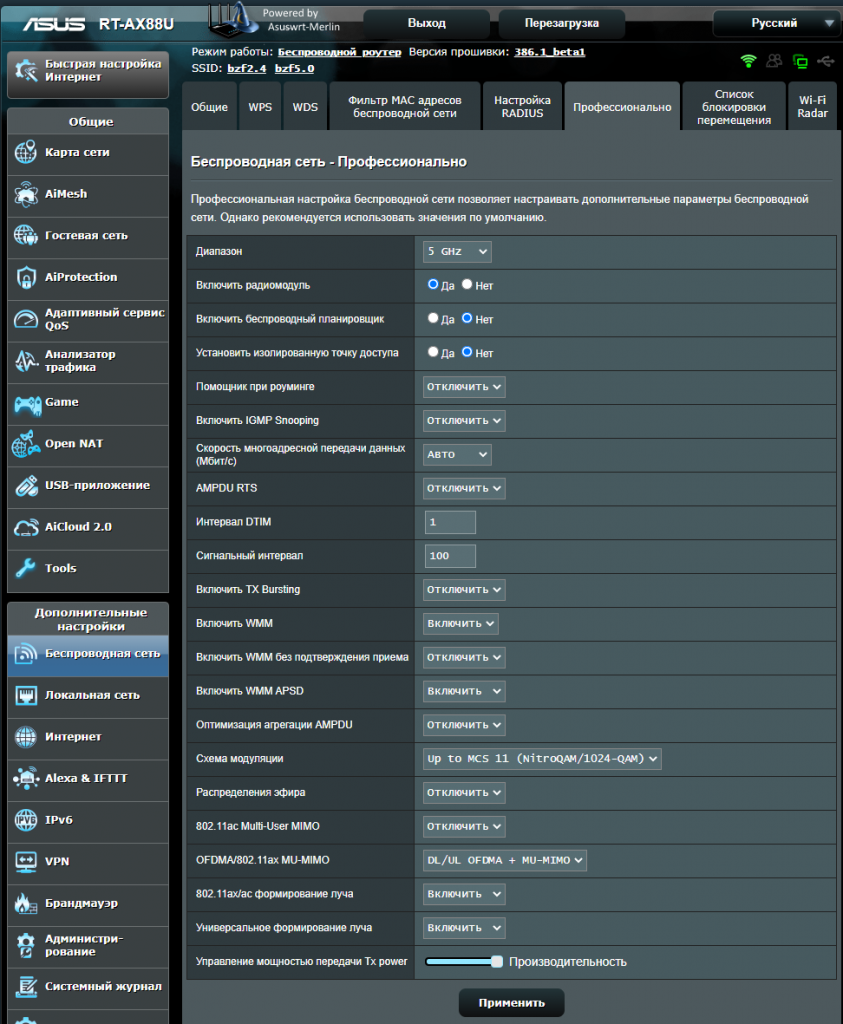The image size is (843, 1024).
Task: Click the USB status icon in header
Action: 825,61
